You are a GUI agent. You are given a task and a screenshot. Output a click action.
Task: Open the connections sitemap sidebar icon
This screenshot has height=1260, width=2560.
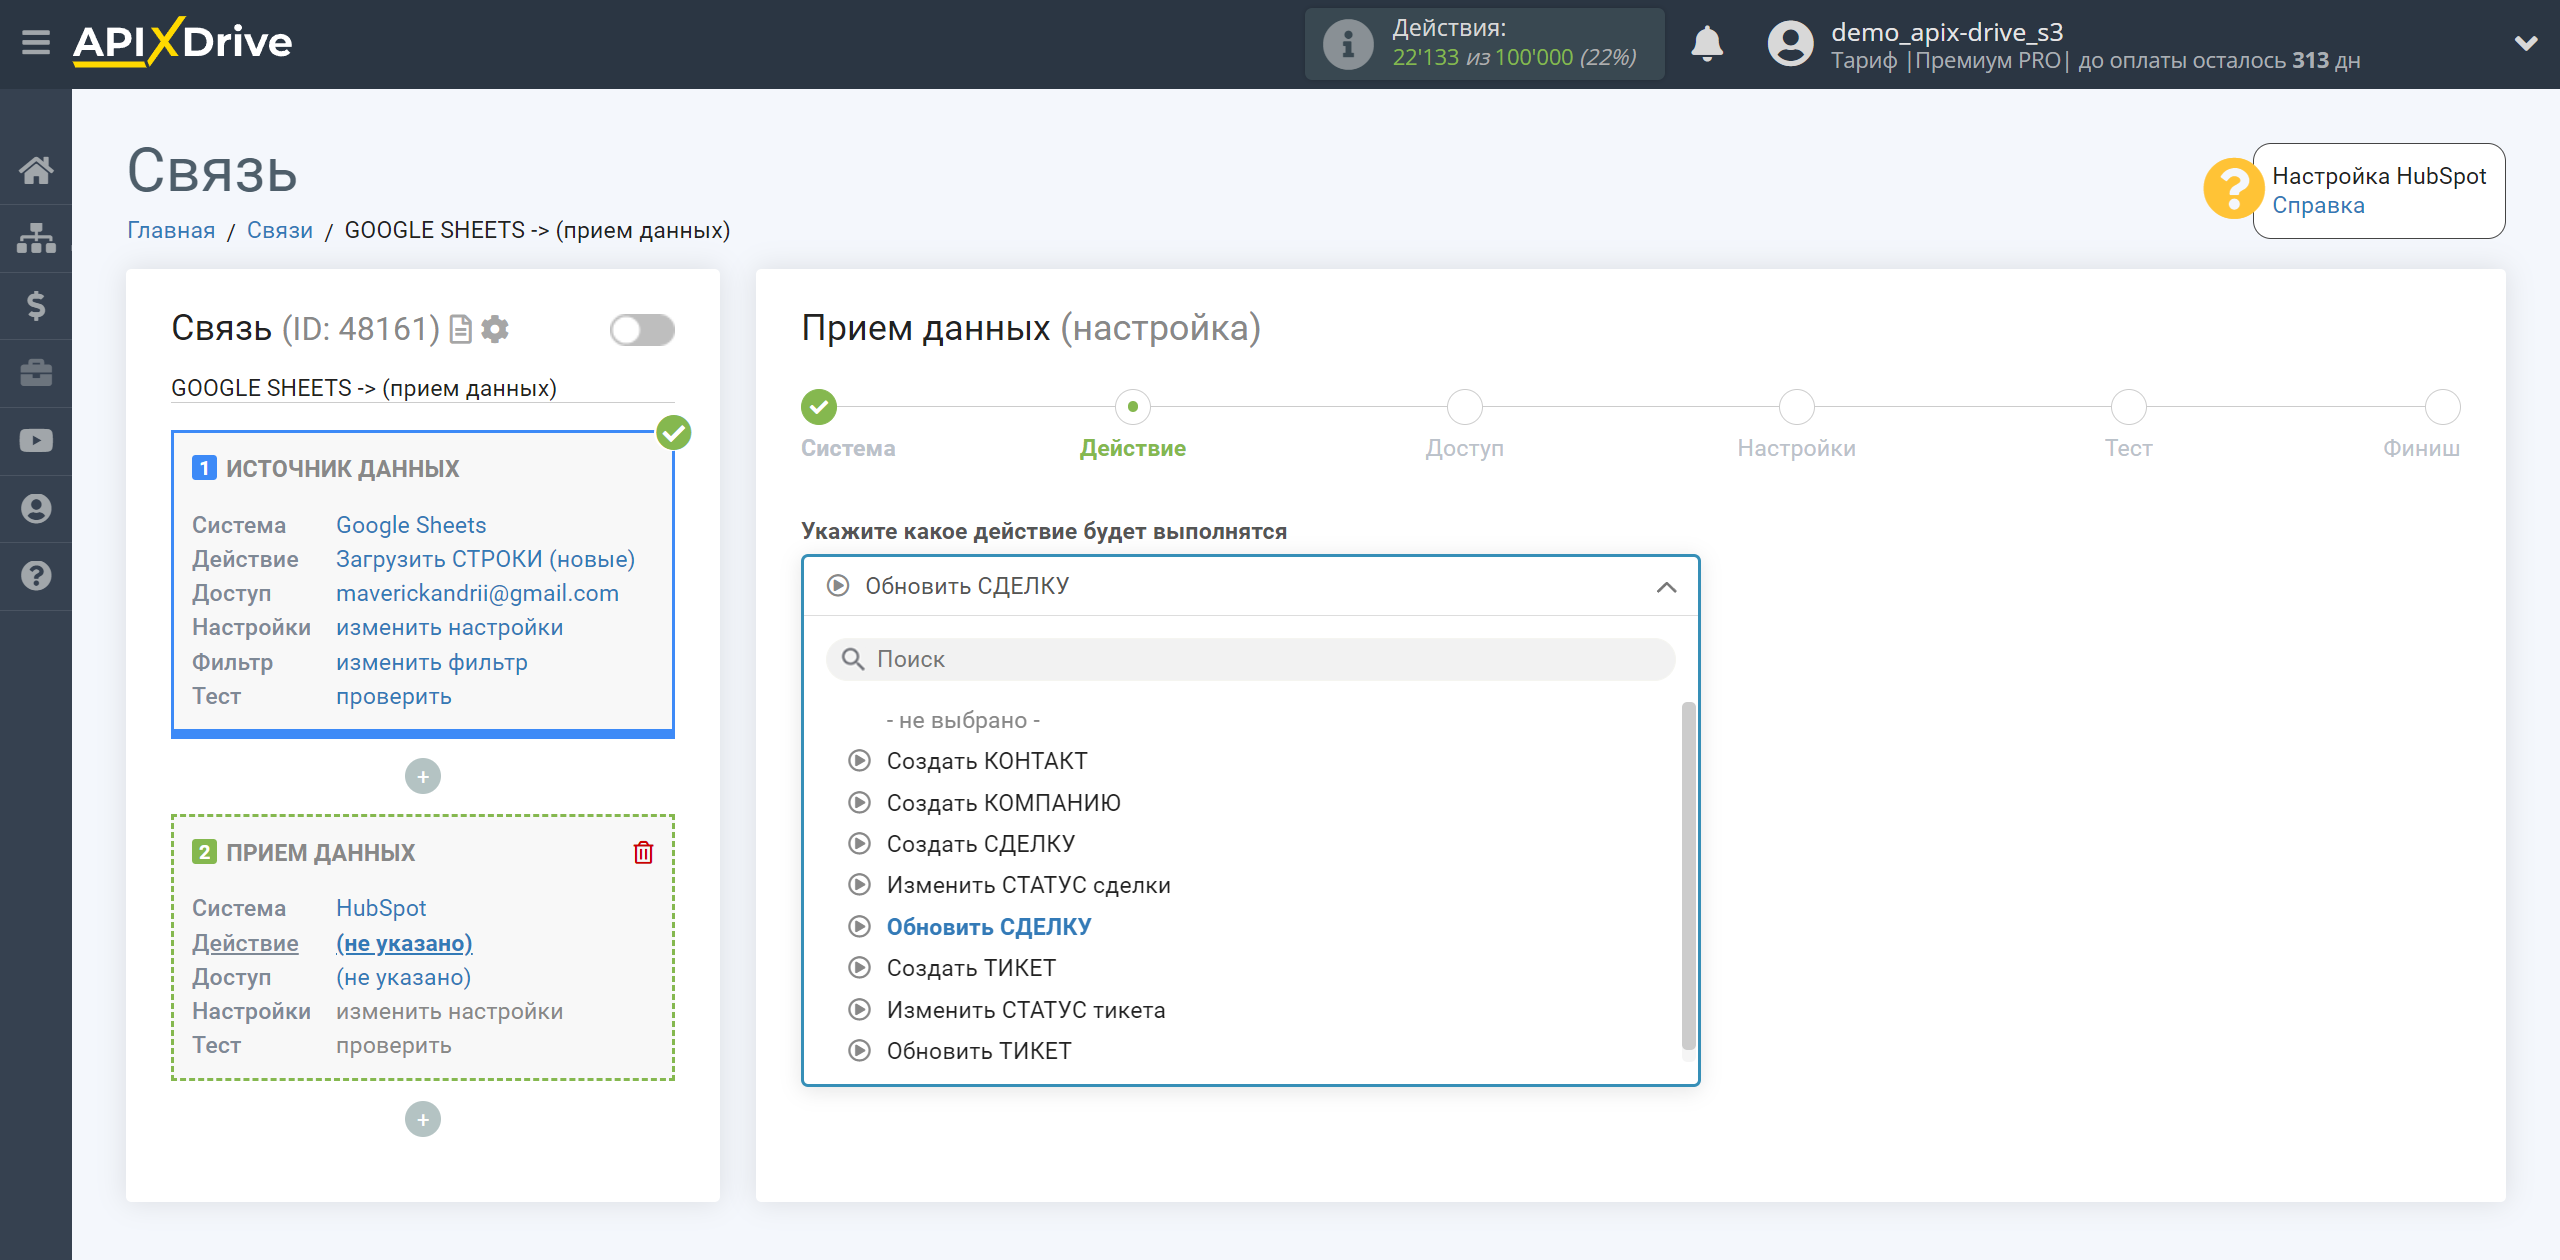click(x=36, y=238)
